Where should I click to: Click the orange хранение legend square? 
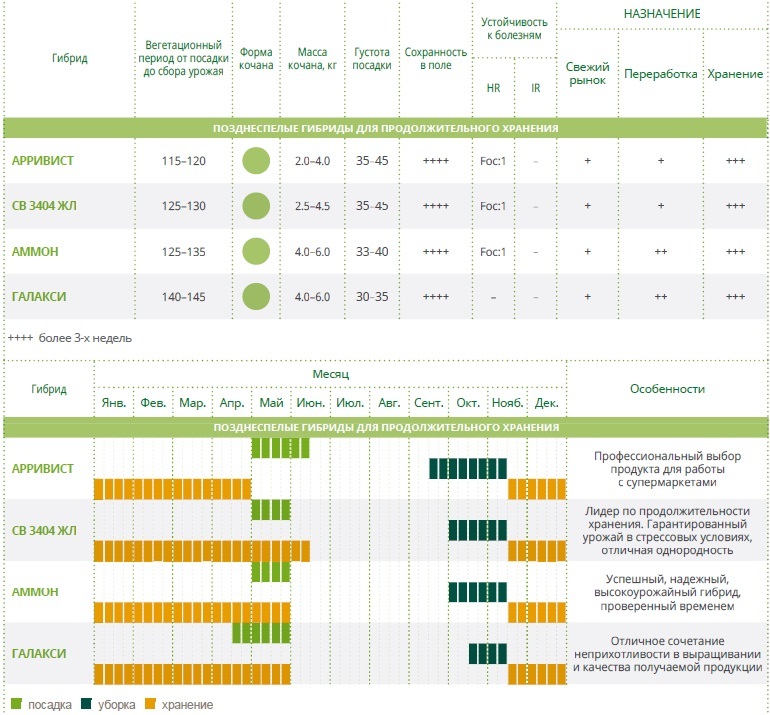(x=150, y=704)
